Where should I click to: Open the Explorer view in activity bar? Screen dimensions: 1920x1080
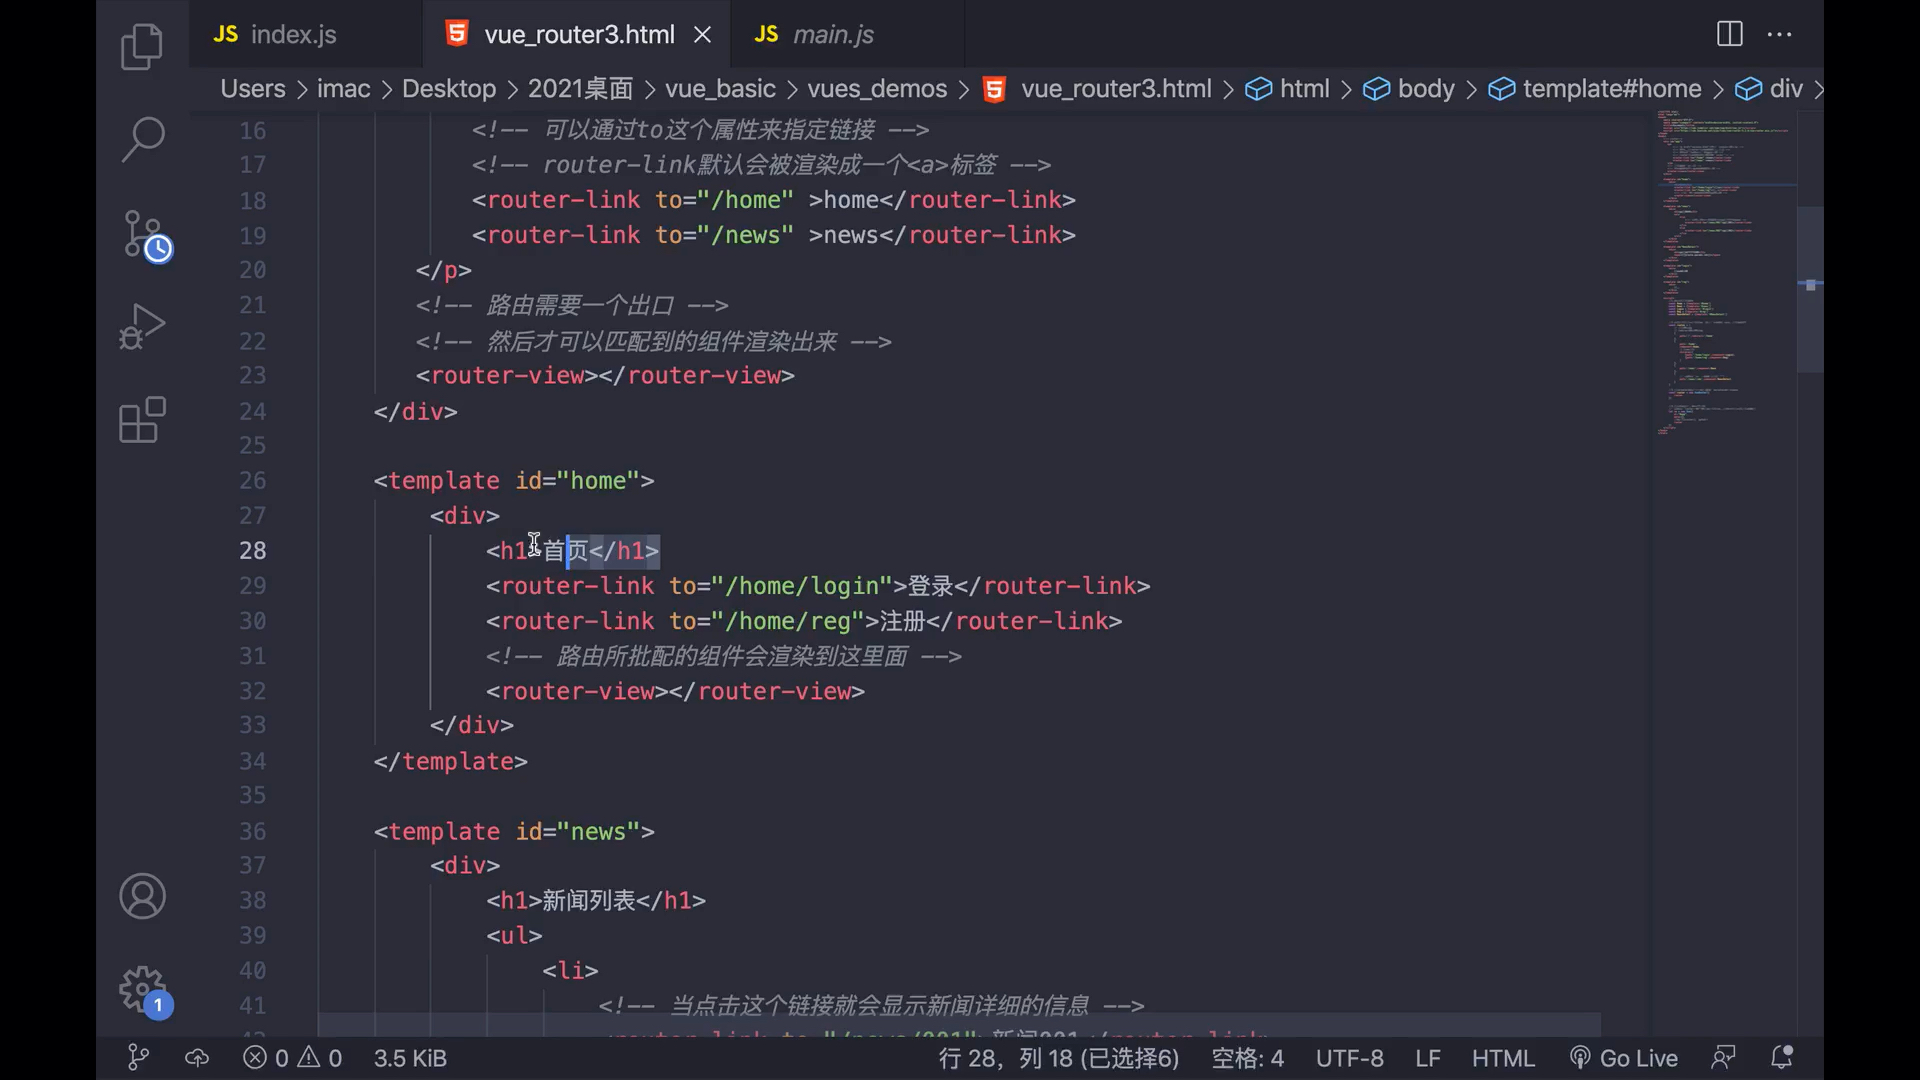(142, 47)
